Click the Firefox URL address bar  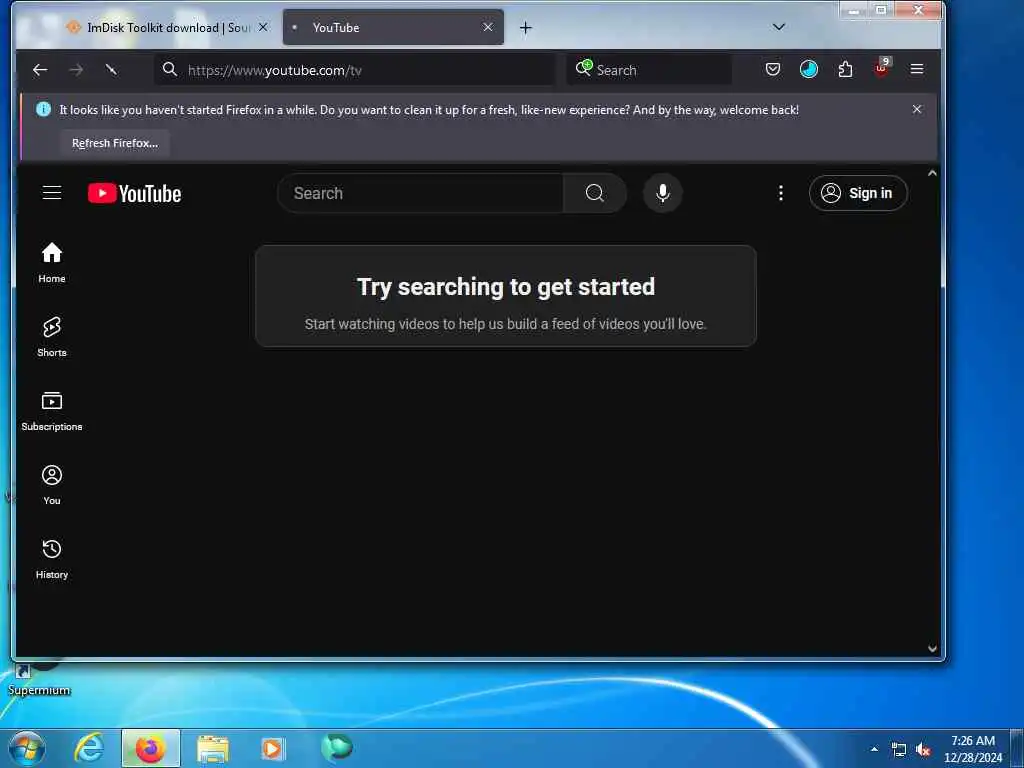tap(355, 69)
